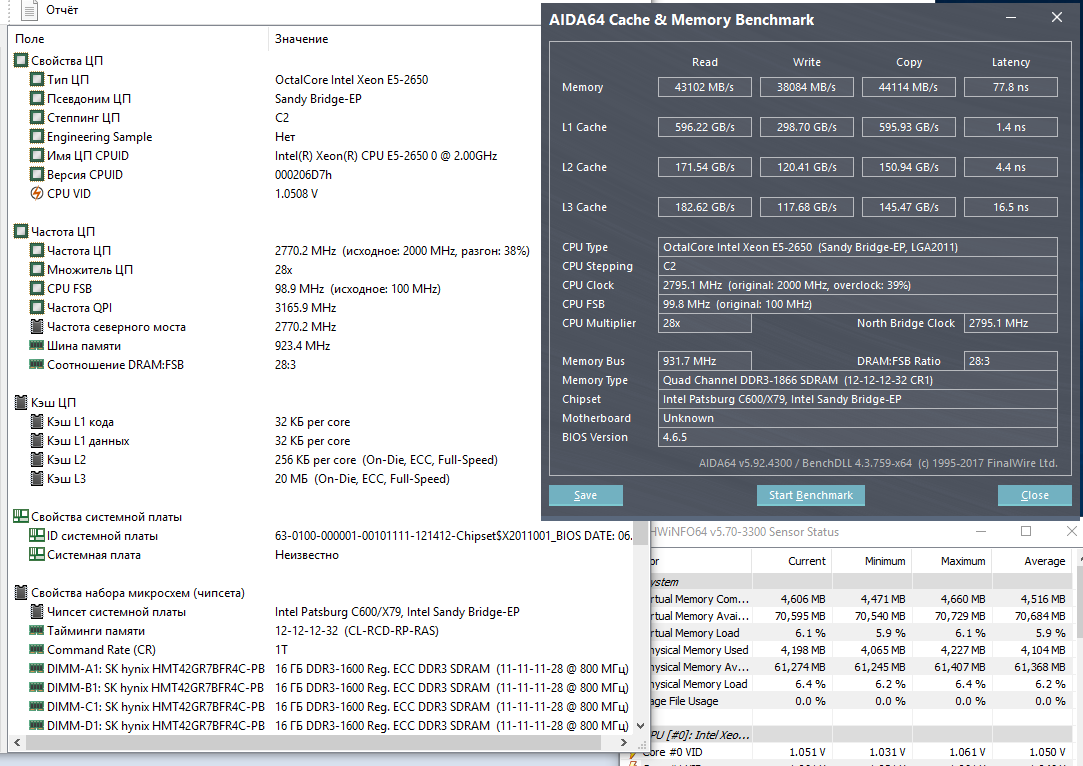
Task: Click the Command Rate (CR) row
Action: coord(321,650)
